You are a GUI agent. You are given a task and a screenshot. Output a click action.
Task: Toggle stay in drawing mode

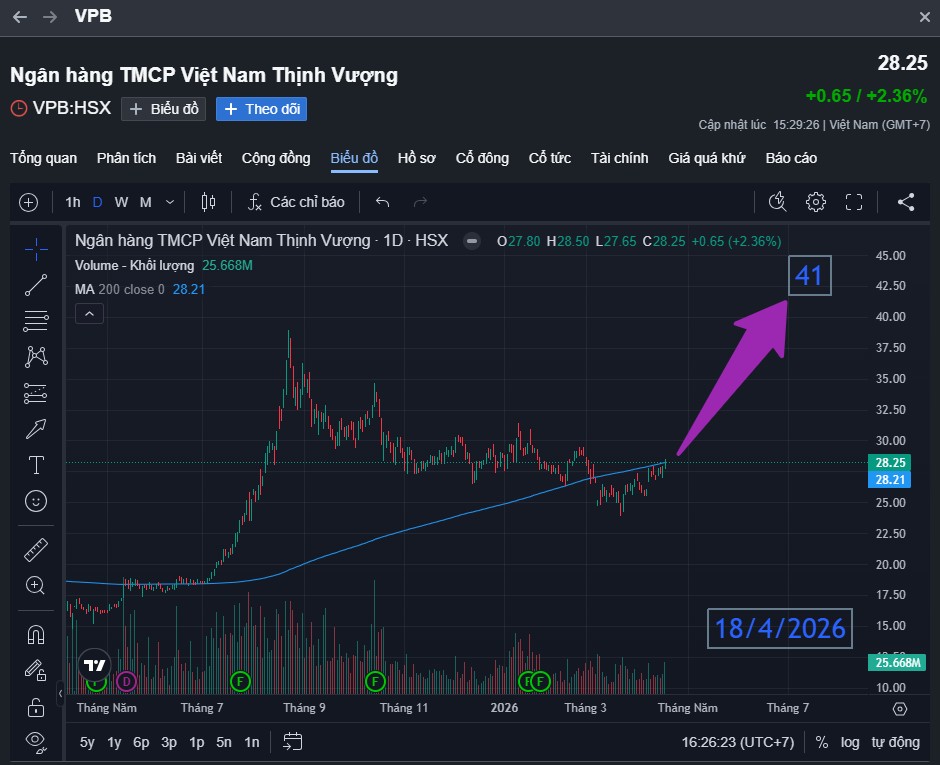click(36, 670)
